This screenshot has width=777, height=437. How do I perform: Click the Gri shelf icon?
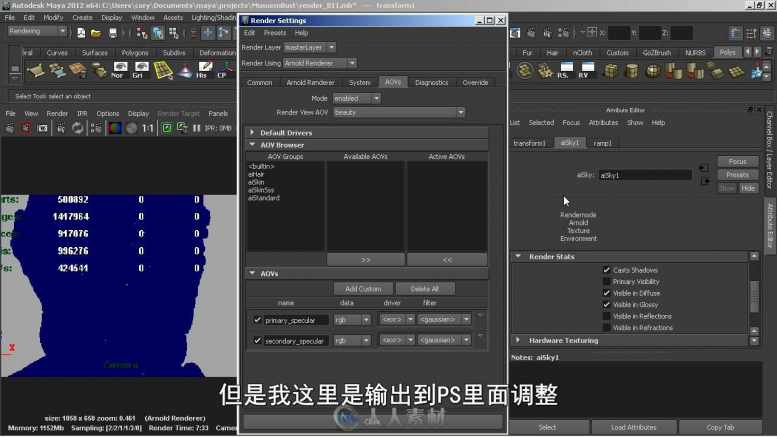pos(140,70)
